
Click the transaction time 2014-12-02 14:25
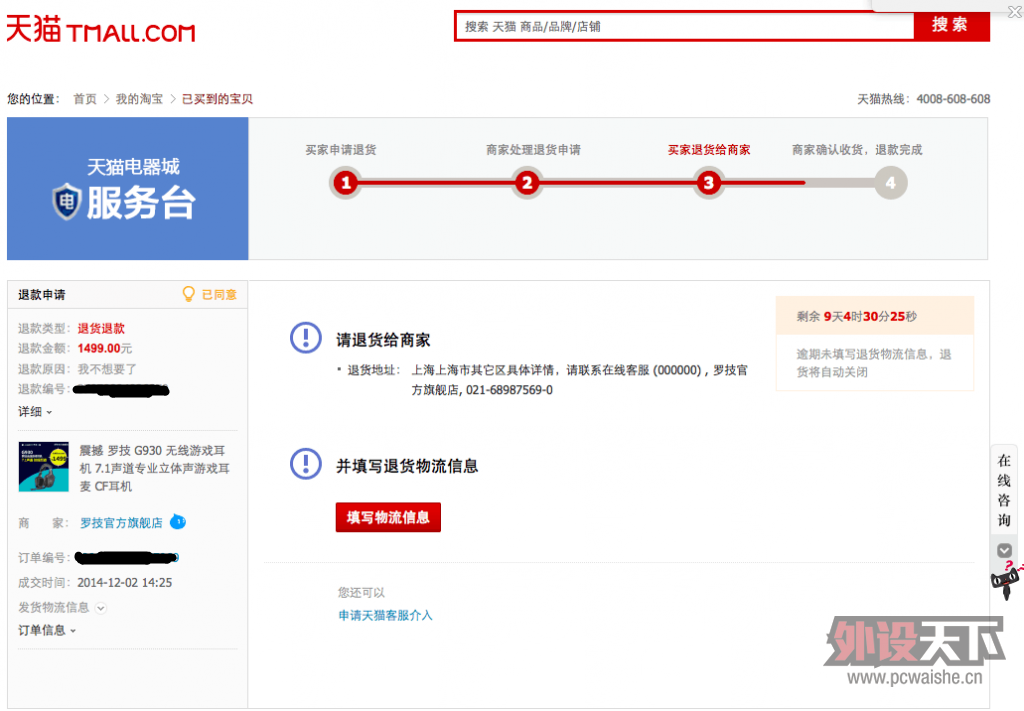click(125, 582)
